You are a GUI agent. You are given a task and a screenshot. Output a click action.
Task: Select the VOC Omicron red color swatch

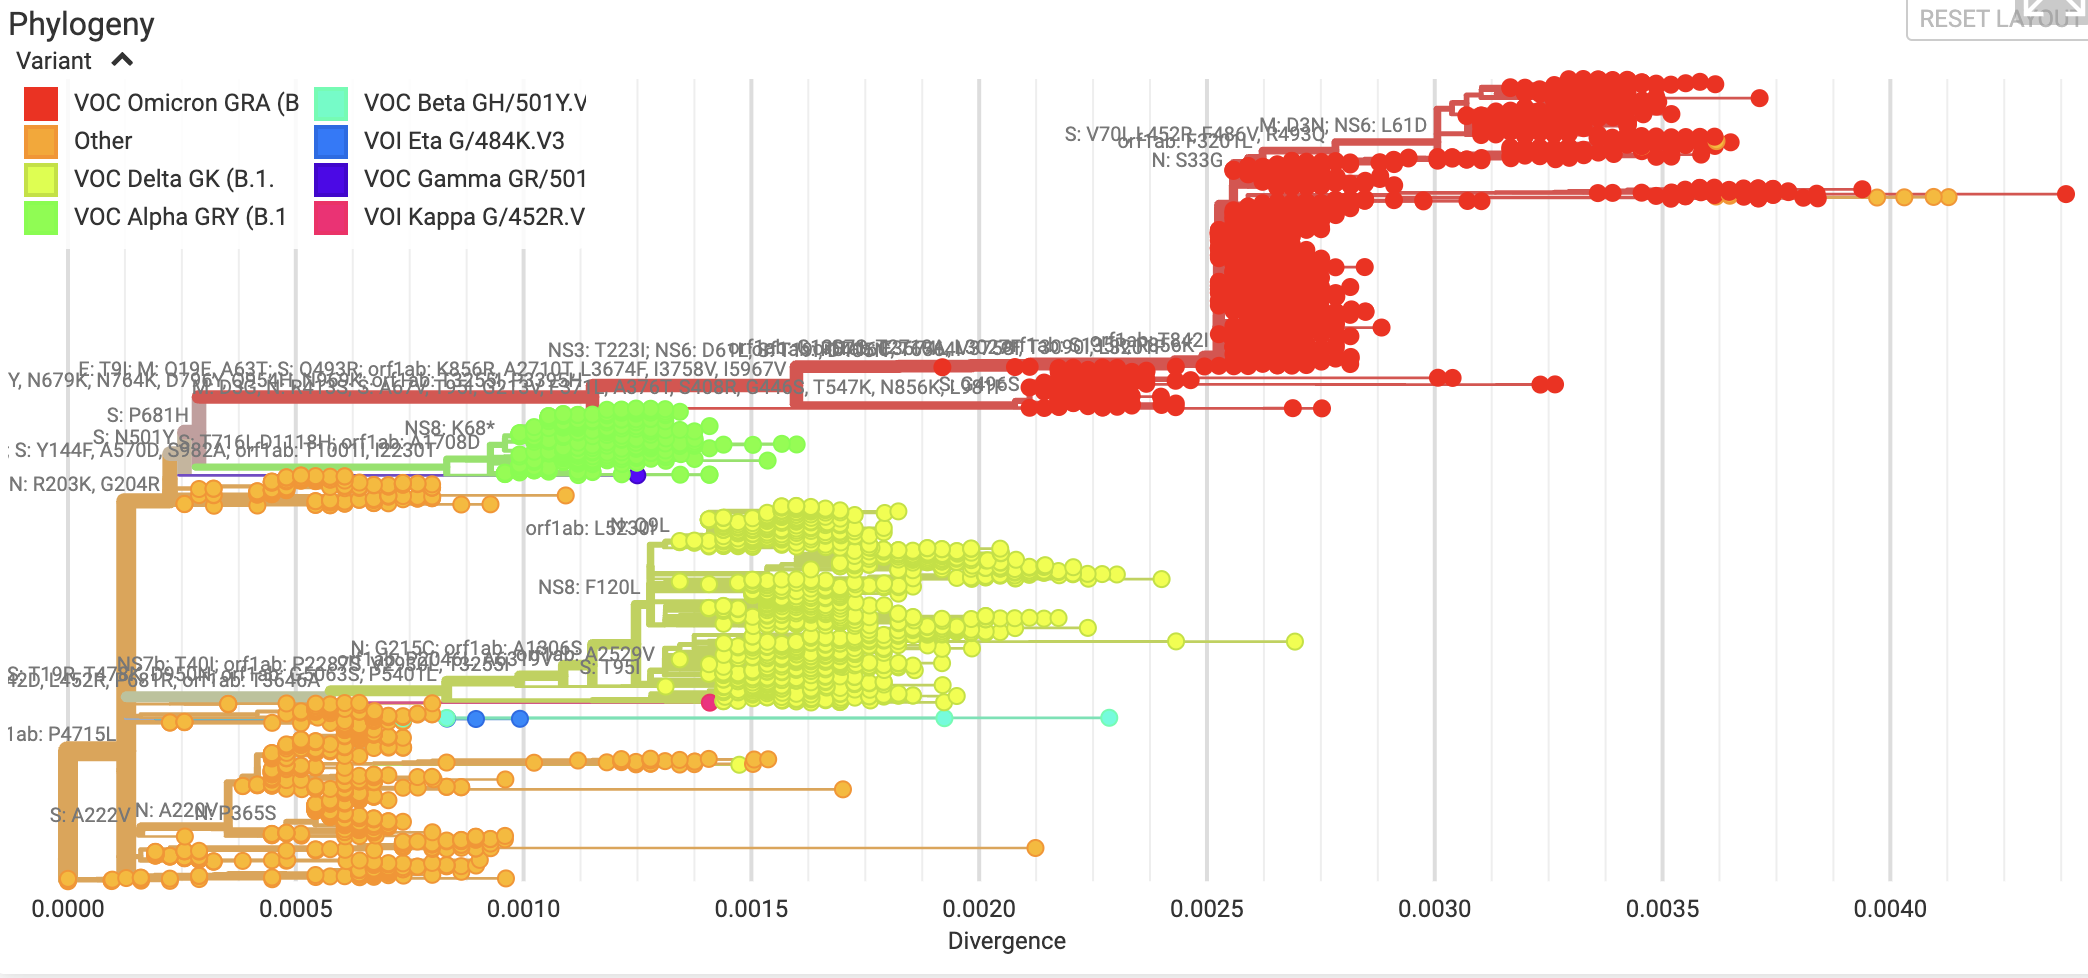(x=41, y=103)
